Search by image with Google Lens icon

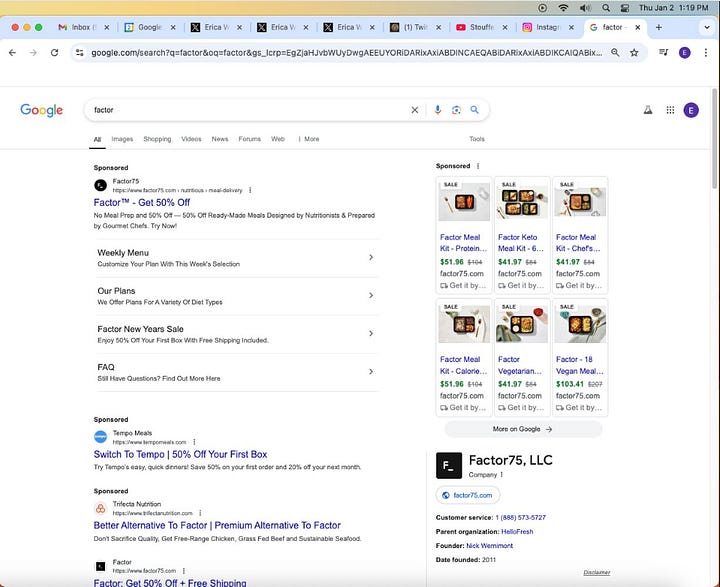click(456, 110)
